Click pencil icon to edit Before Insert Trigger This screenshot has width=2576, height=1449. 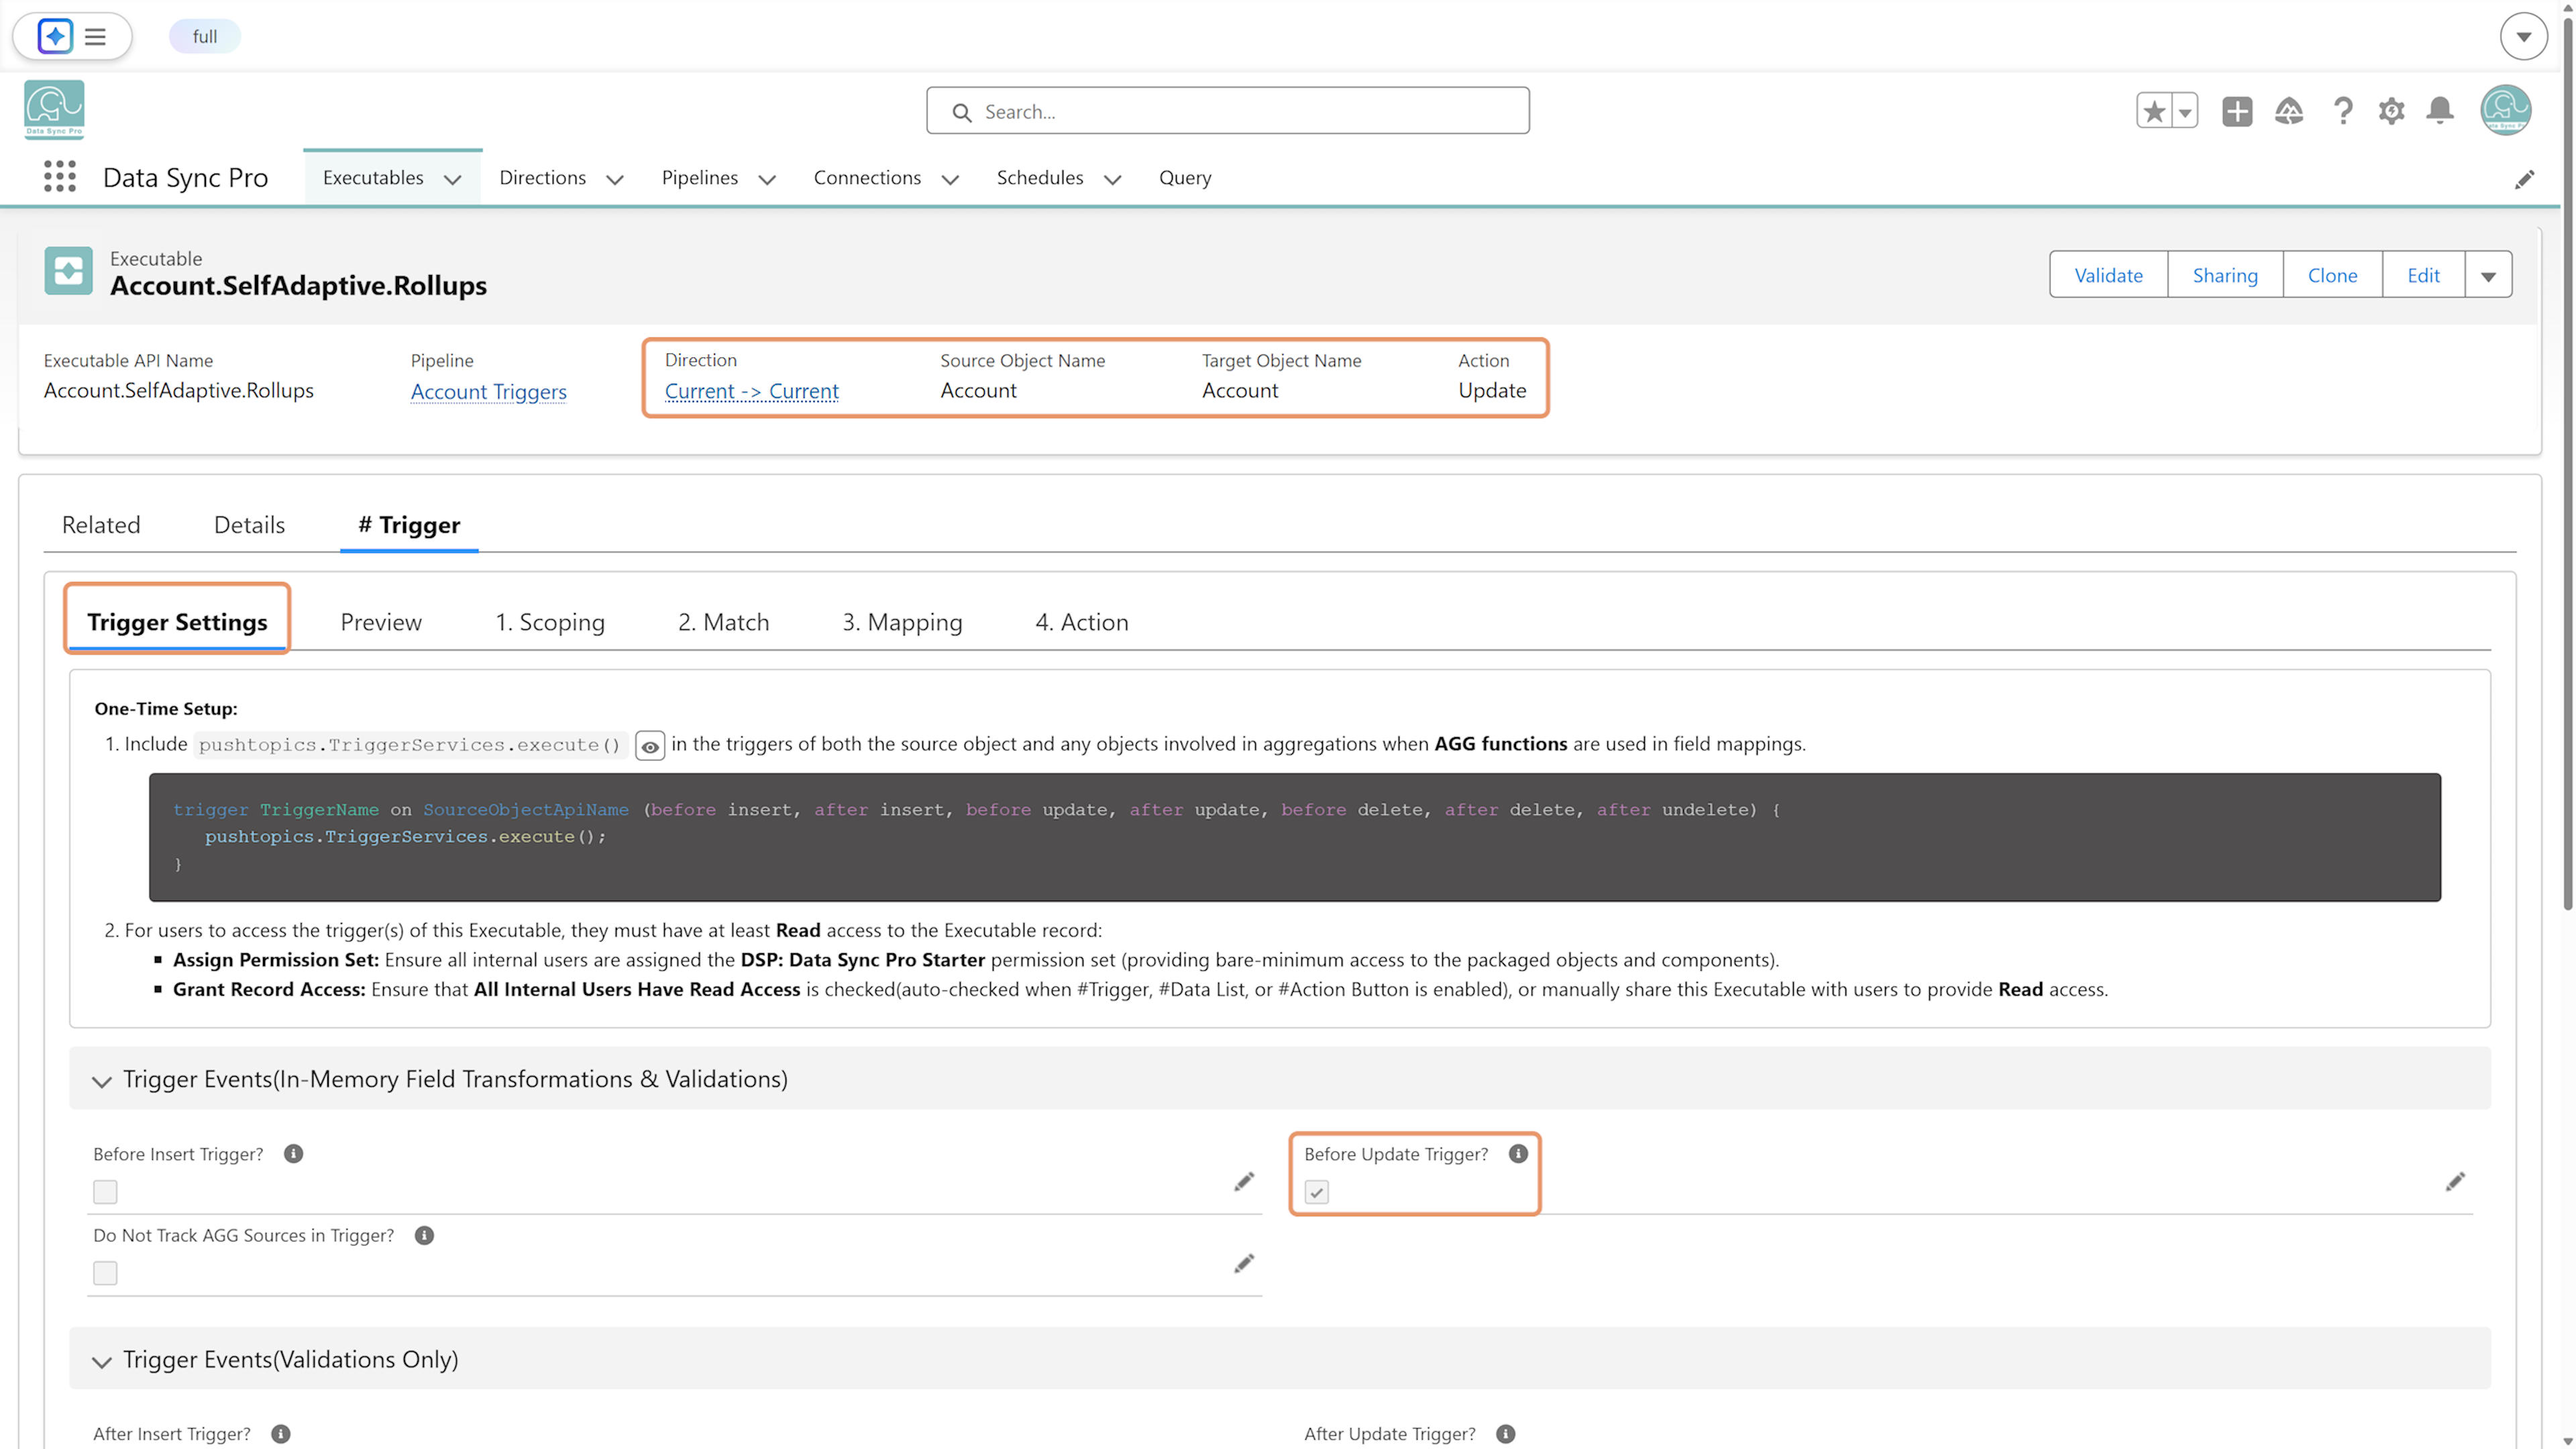click(1244, 1182)
